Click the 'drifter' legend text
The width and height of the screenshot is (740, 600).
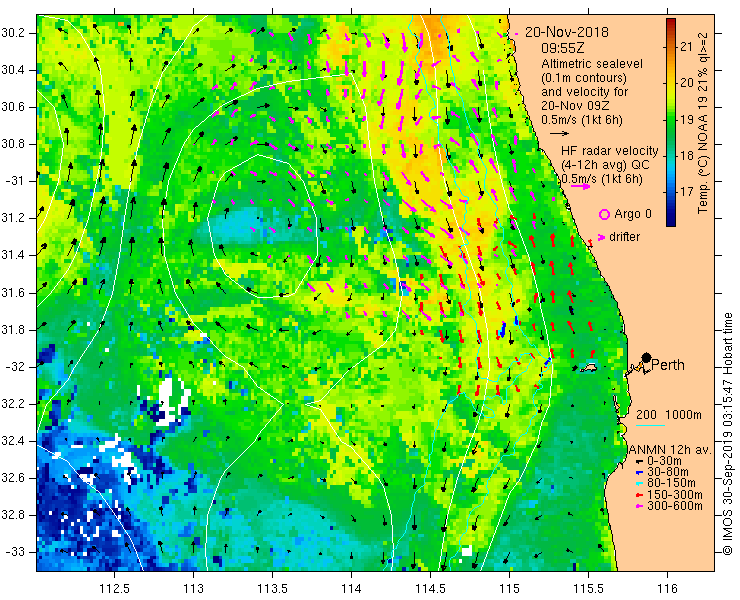click(624, 237)
